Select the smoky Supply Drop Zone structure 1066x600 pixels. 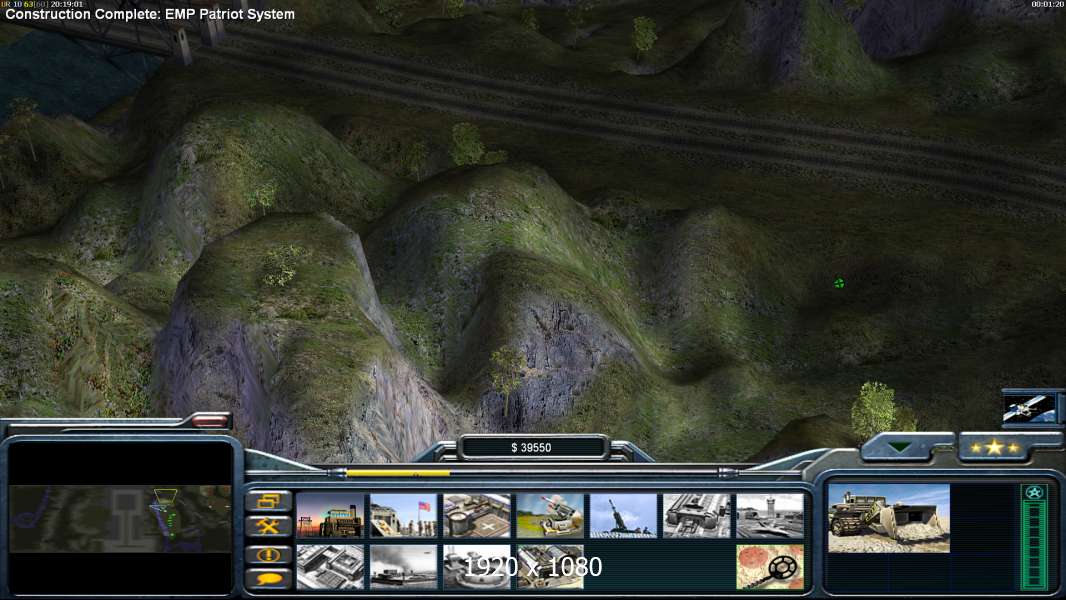tap(404, 567)
